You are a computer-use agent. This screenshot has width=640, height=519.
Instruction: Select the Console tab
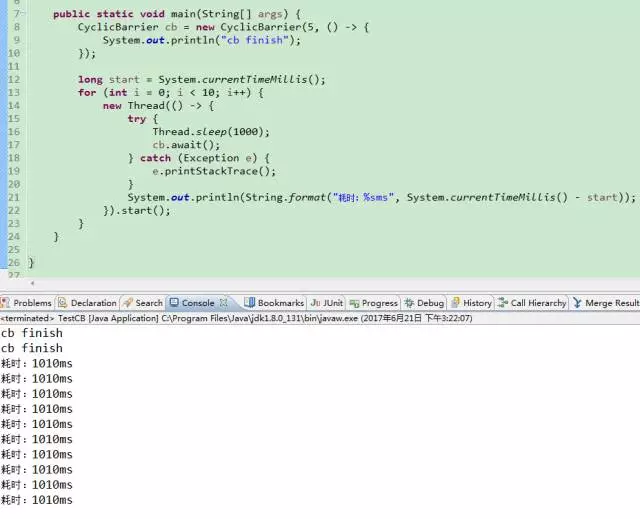click(197, 303)
